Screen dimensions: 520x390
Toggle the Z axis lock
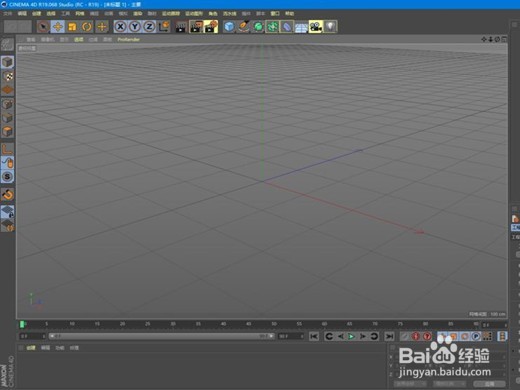coord(149,27)
